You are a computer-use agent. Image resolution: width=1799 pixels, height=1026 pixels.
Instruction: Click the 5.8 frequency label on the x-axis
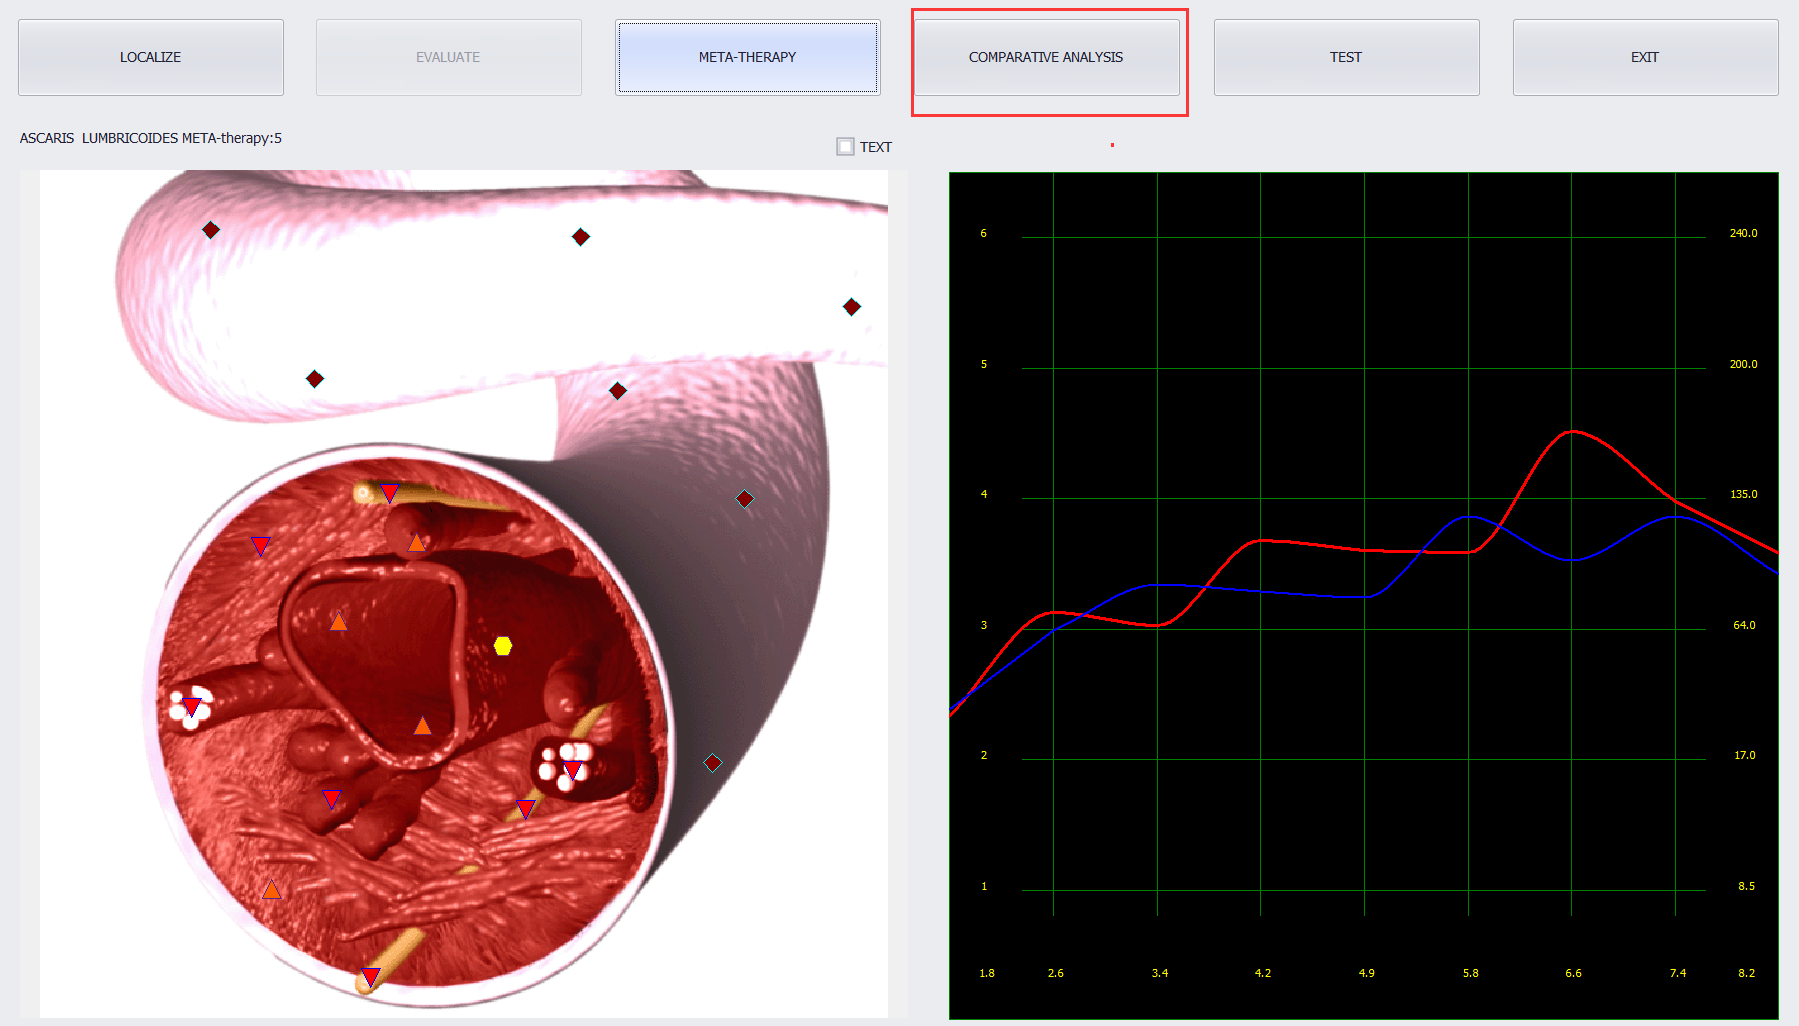point(1471,973)
